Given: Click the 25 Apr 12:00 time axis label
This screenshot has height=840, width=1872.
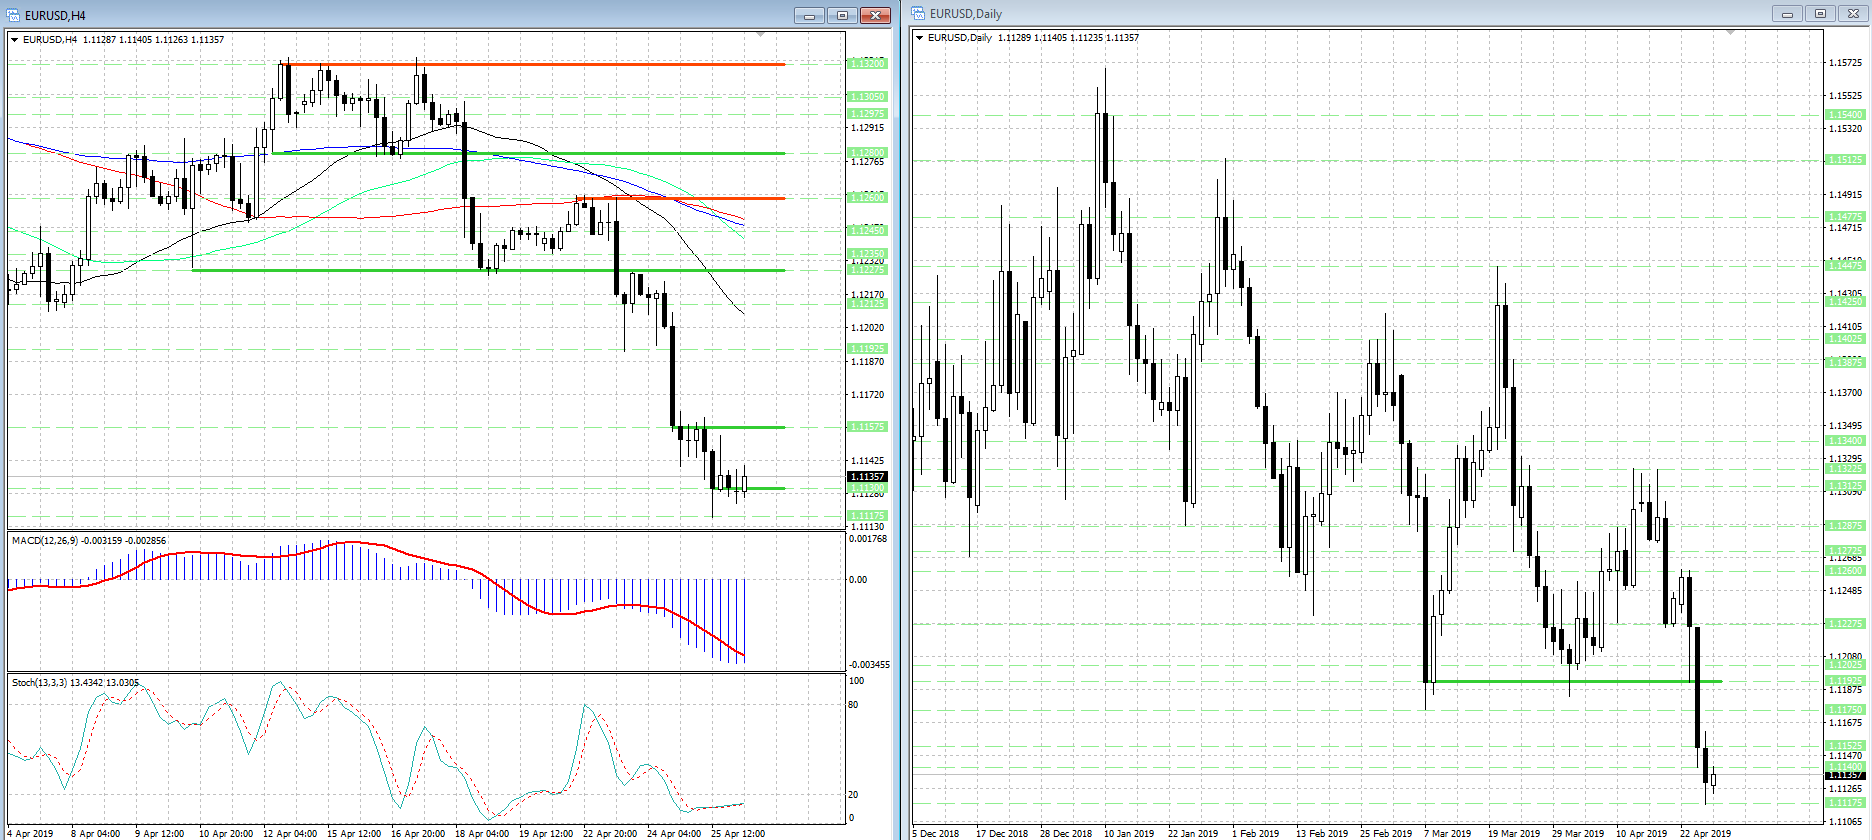Looking at the screenshot, I should (737, 833).
